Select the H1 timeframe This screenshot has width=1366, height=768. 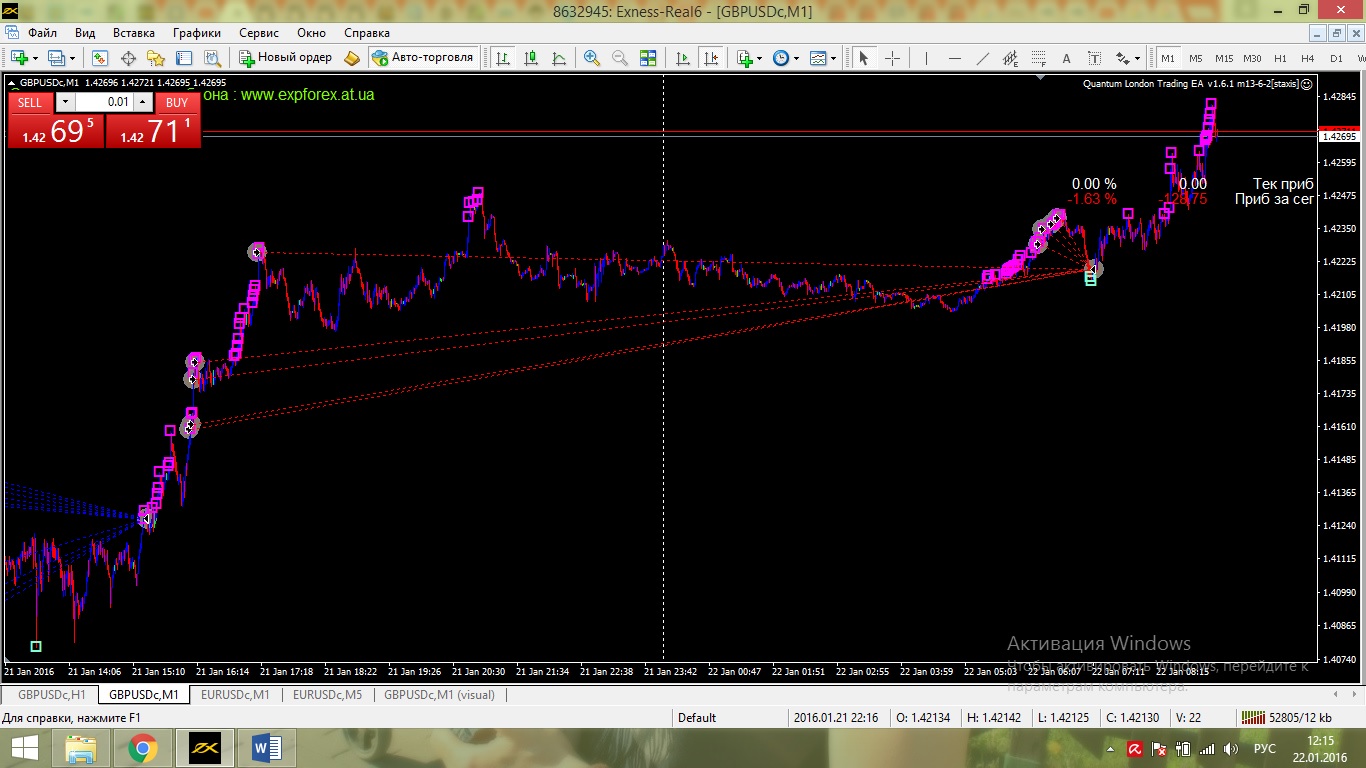coord(1280,58)
